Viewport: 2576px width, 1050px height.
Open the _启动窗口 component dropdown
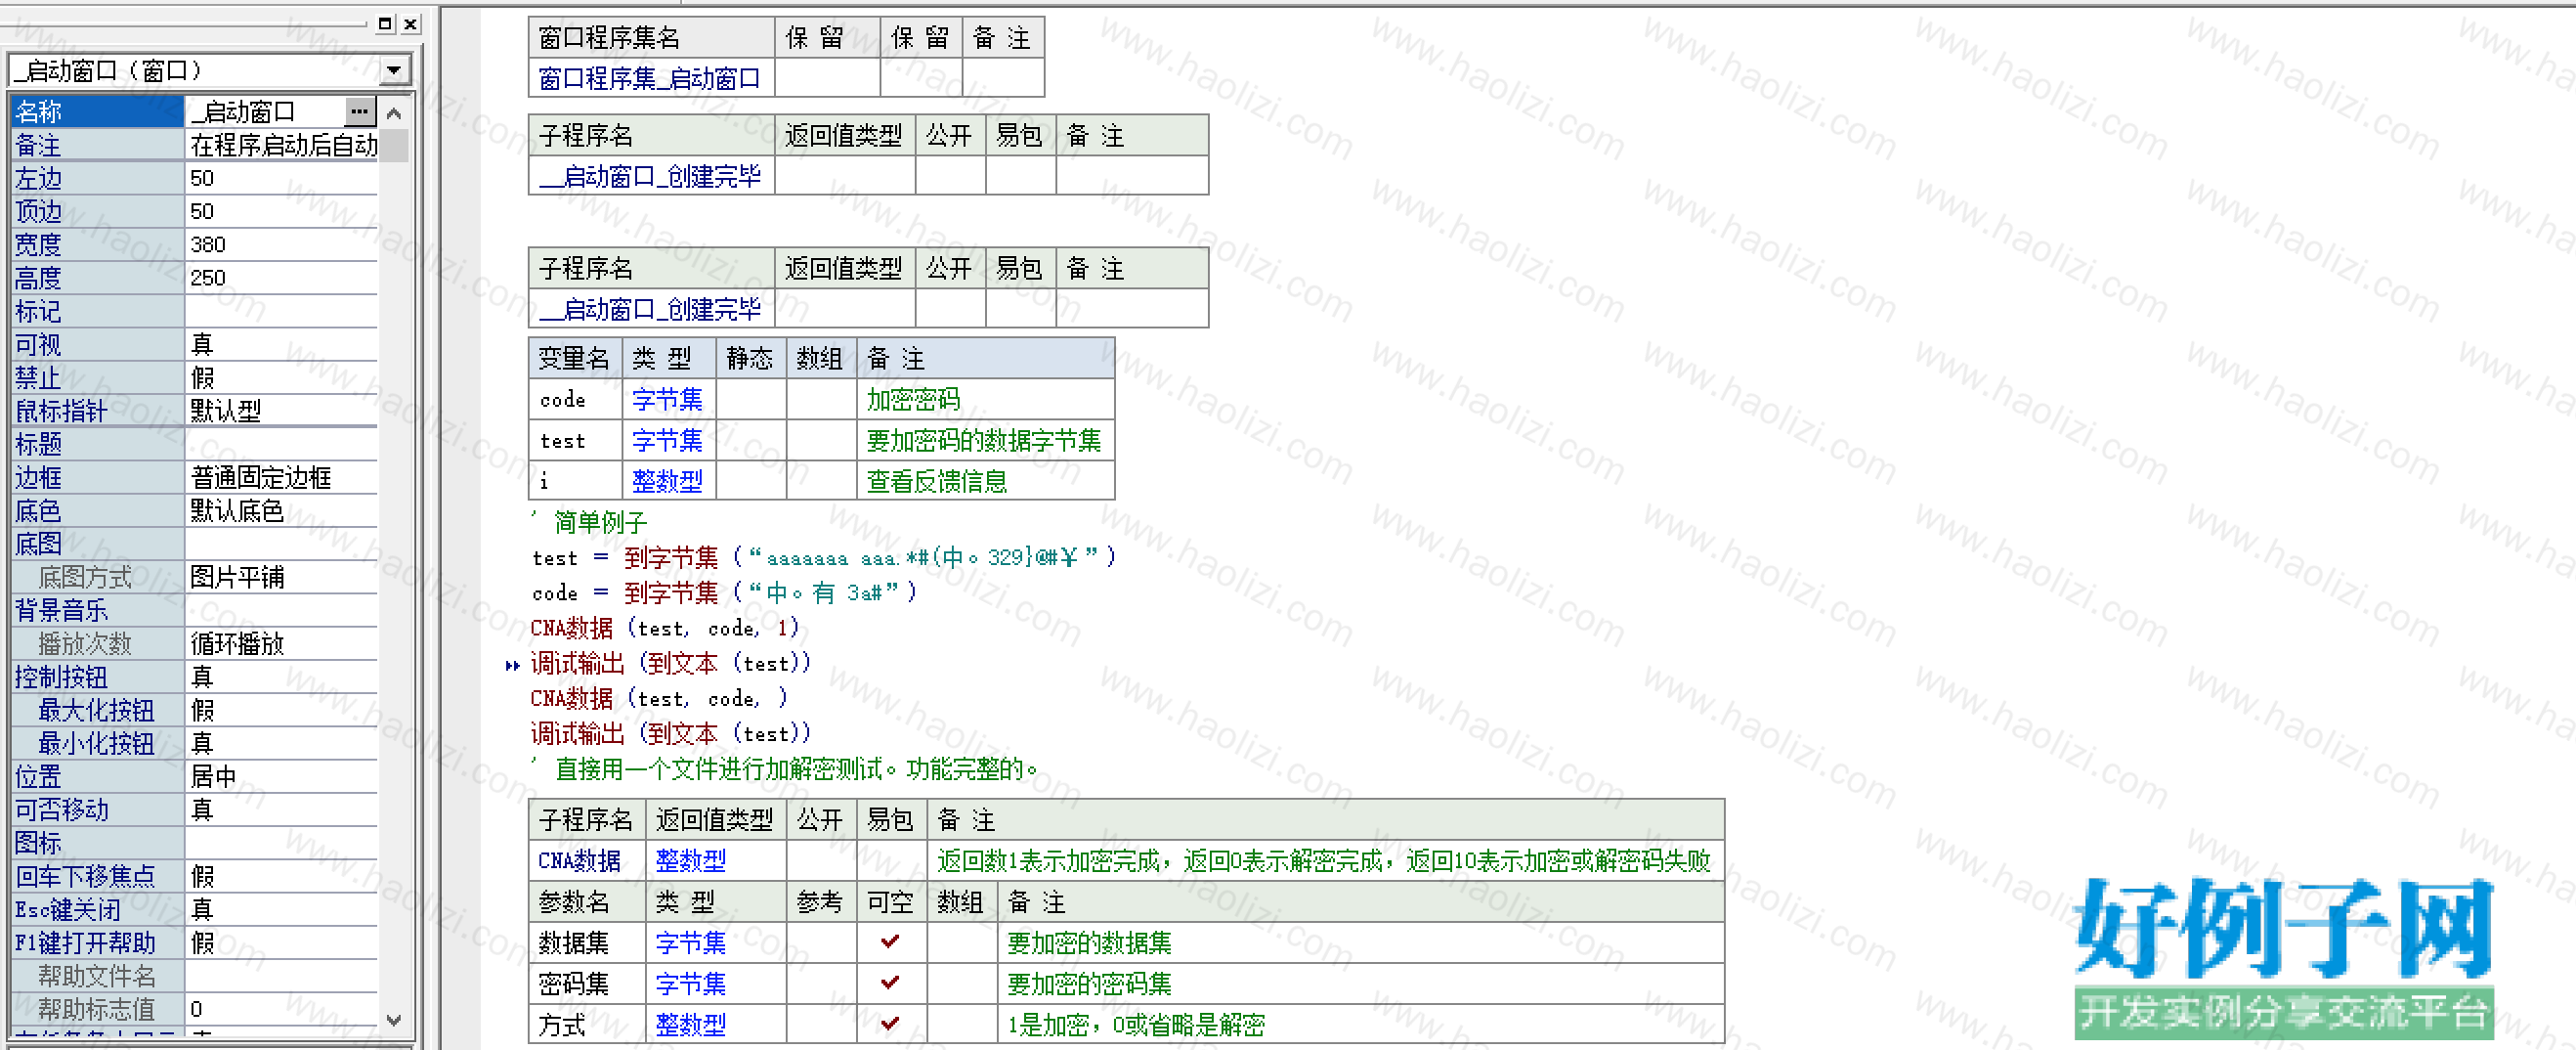click(394, 70)
